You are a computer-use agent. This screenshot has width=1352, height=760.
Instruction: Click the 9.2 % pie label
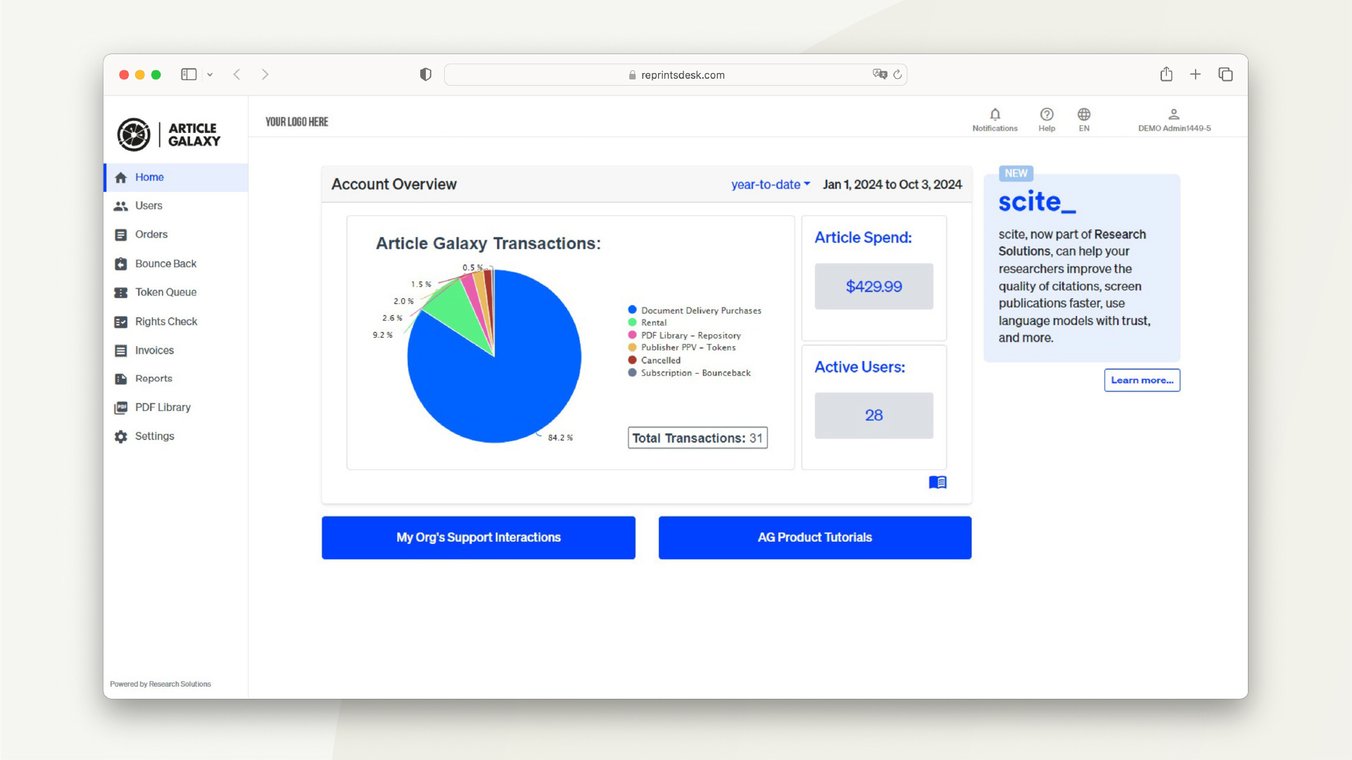pos(383,335)
